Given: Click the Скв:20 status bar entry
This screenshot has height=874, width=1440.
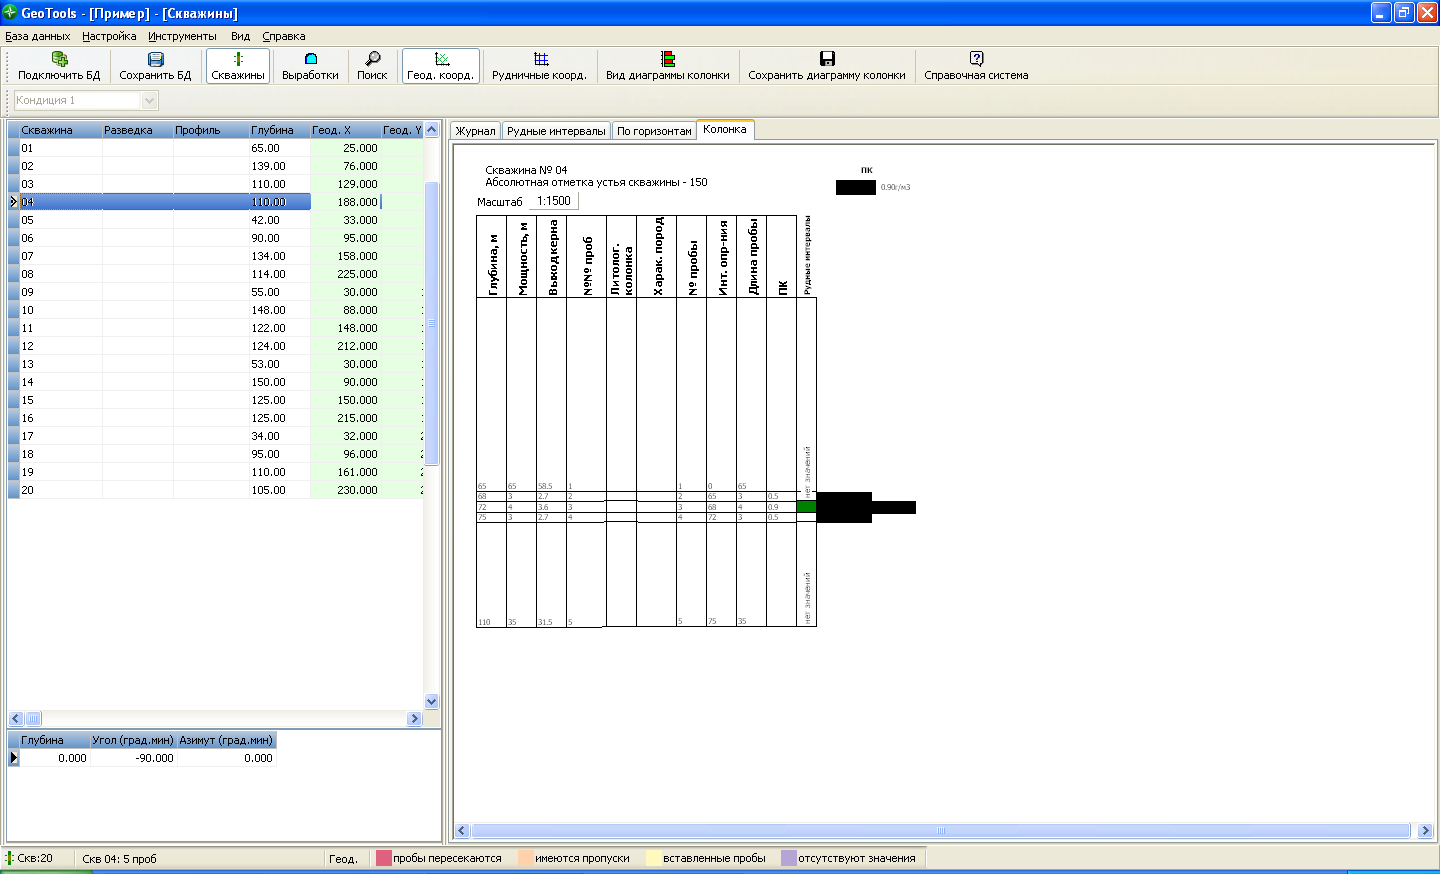Looking at the screenshot, I should [x=35, y=858].
